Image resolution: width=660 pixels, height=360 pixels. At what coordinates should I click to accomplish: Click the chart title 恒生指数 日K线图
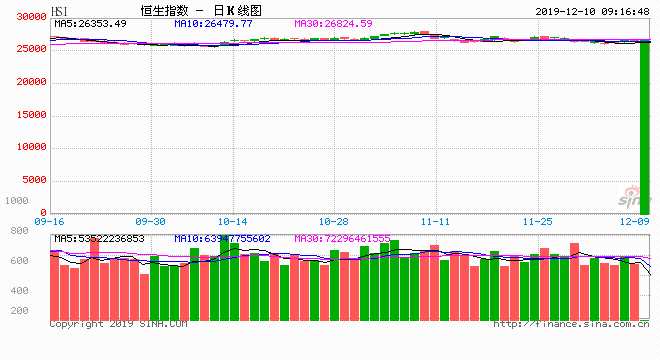click(201, 11)
